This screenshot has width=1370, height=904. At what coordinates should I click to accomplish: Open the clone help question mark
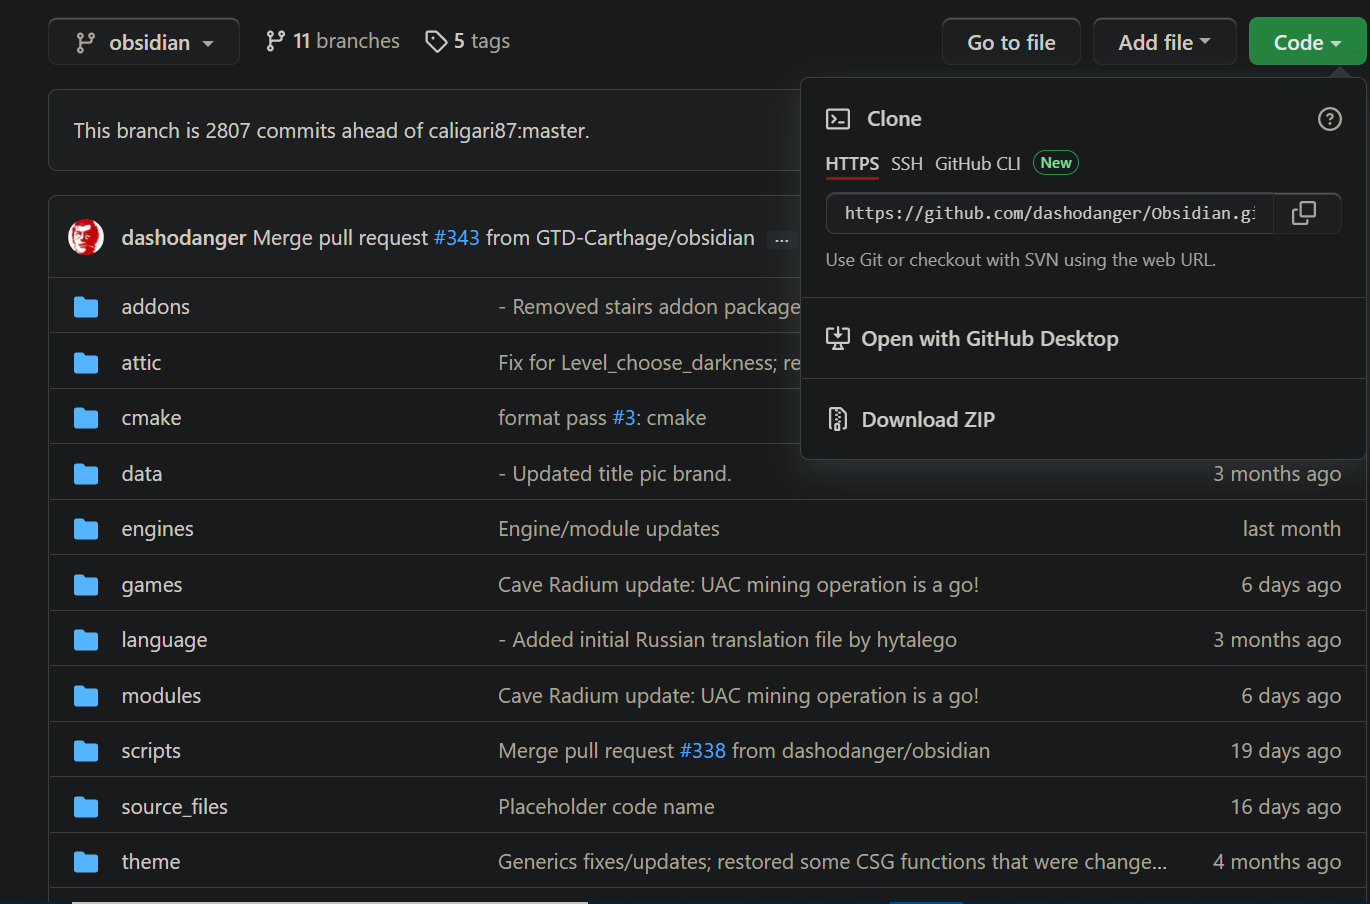pos(1329,118)
